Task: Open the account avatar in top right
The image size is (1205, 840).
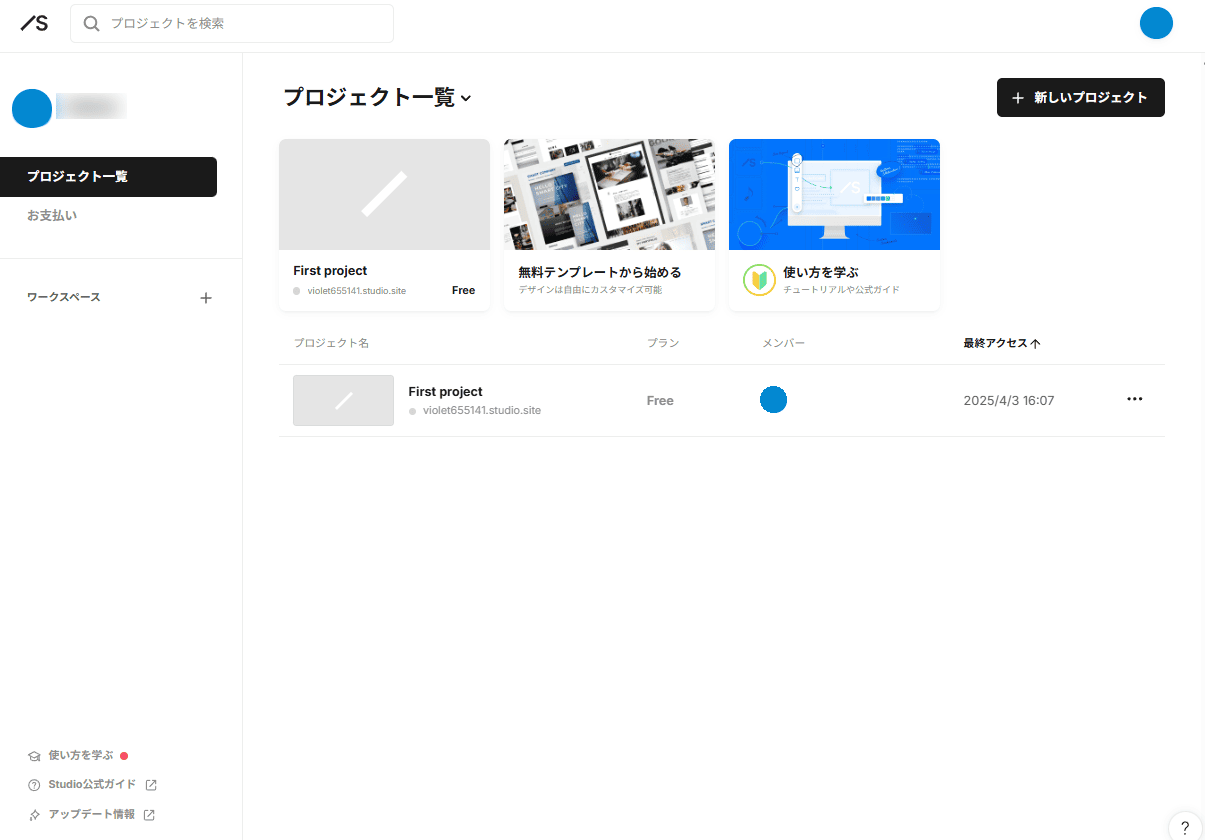Action: (x=1156, y=23)
